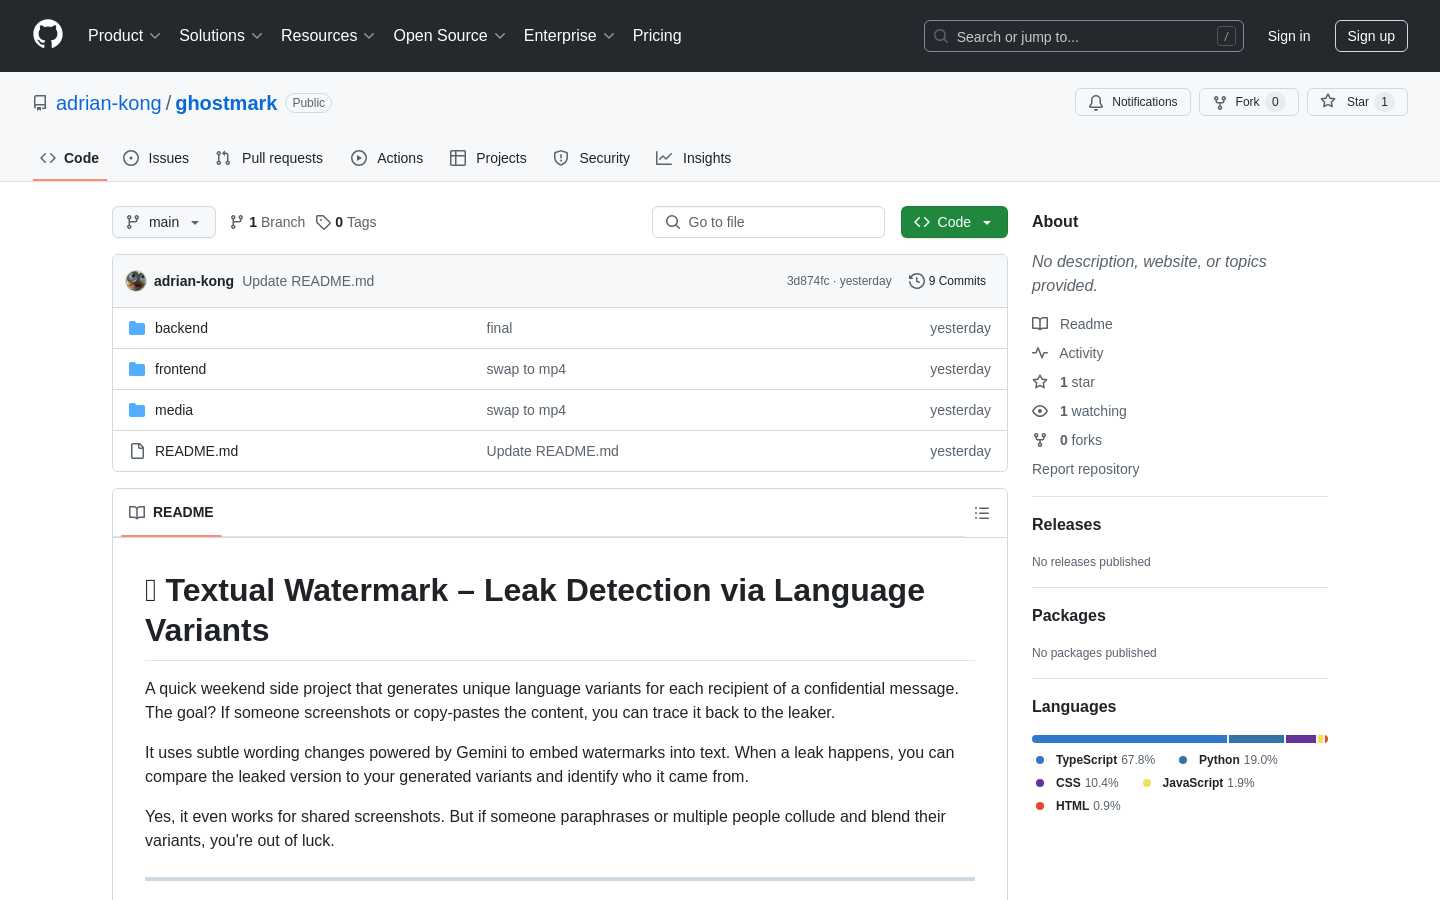Viewport: 1440px width, 900px height.
Task: Switch to the Code tab
Action: tap(70, 158)
